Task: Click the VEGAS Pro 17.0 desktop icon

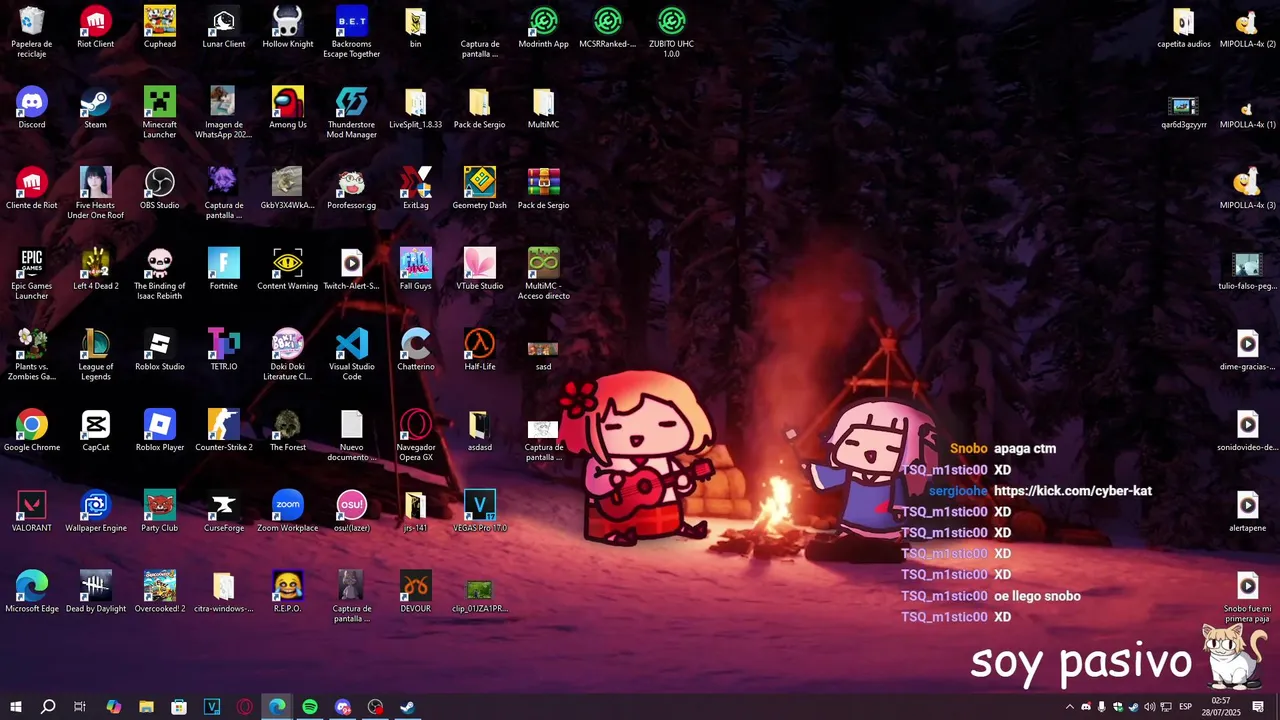Action: point(480,512)
